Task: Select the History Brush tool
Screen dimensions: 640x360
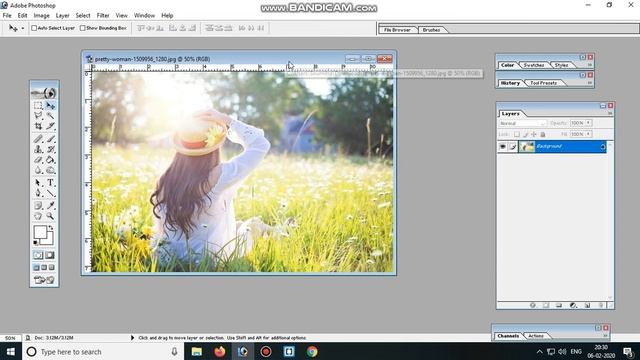Action: pos(50,149)
